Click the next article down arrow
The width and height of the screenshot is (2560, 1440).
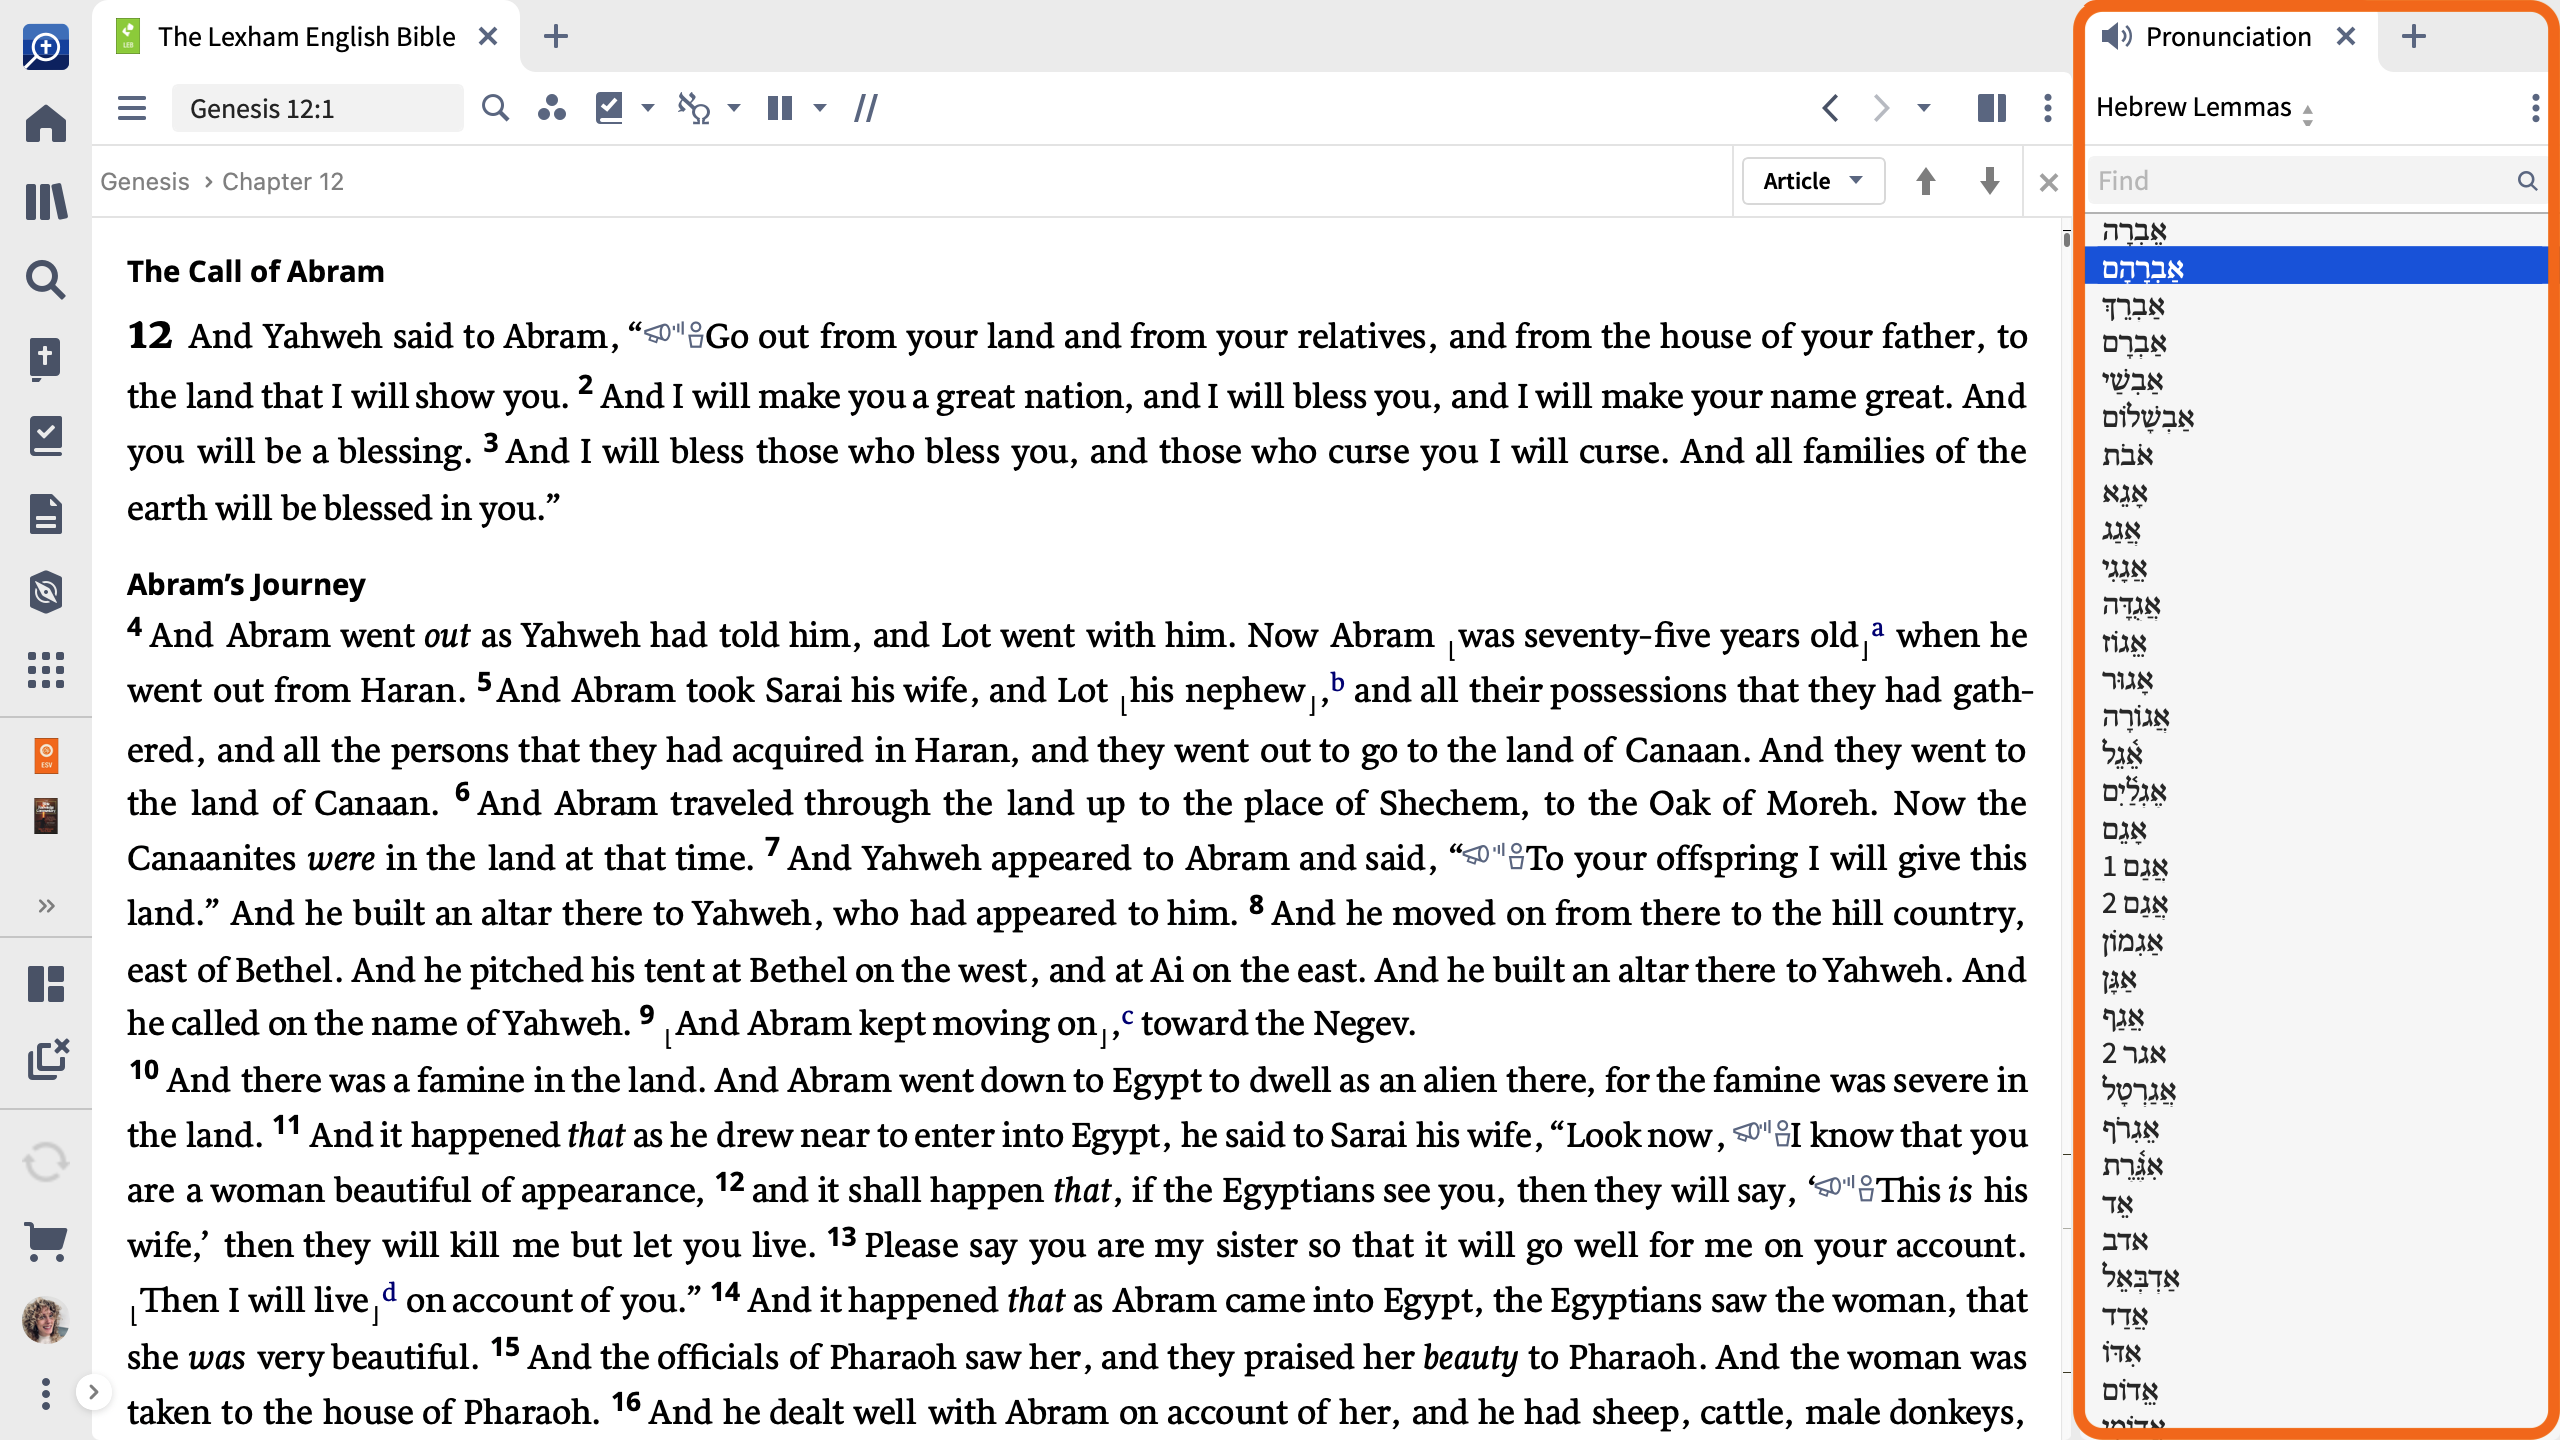pyautogui.click(x=1990, y=181)
